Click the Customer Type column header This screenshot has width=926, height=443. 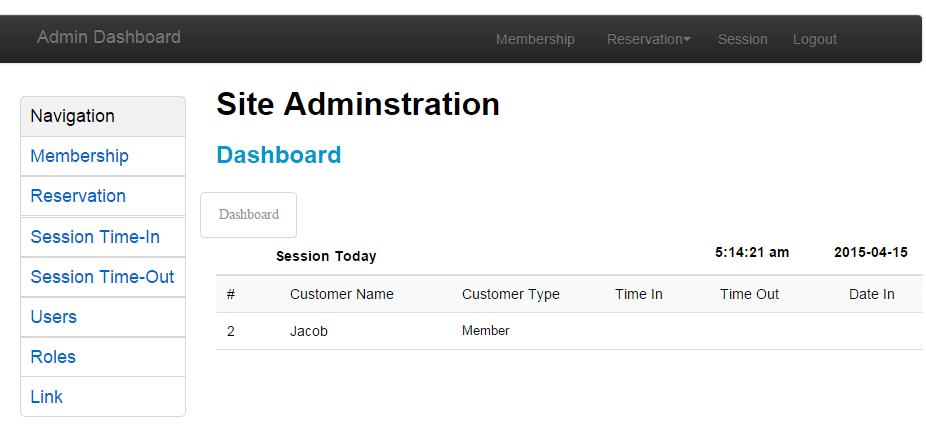(510, 294)
